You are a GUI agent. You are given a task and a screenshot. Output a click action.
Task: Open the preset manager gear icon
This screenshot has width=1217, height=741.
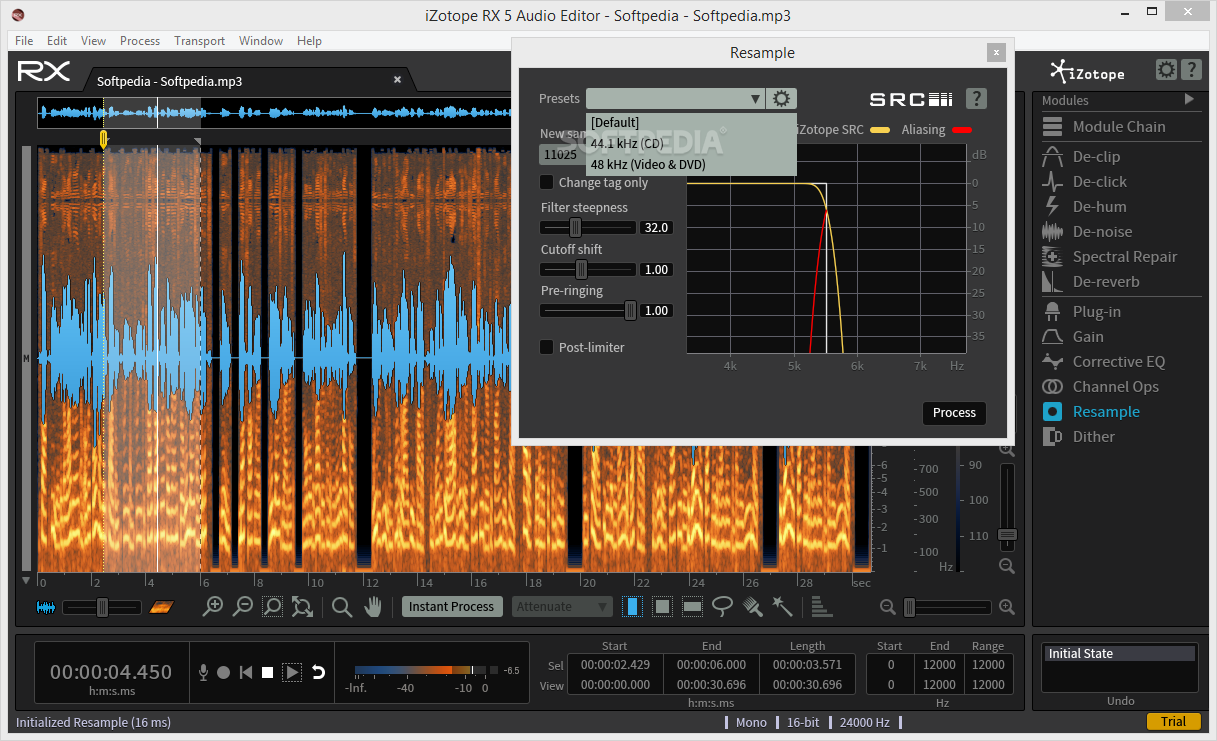click(782, 98)
